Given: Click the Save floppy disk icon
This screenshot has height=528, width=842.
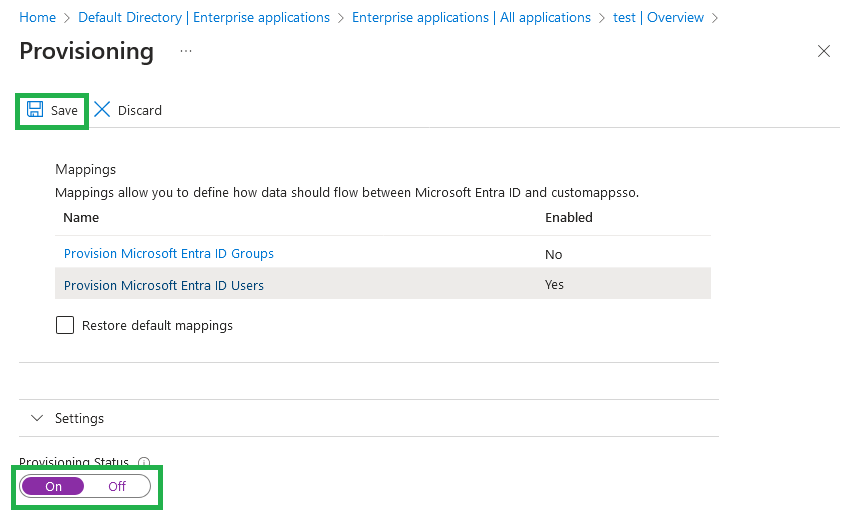Looking at the screenshot, I should 35,110.
